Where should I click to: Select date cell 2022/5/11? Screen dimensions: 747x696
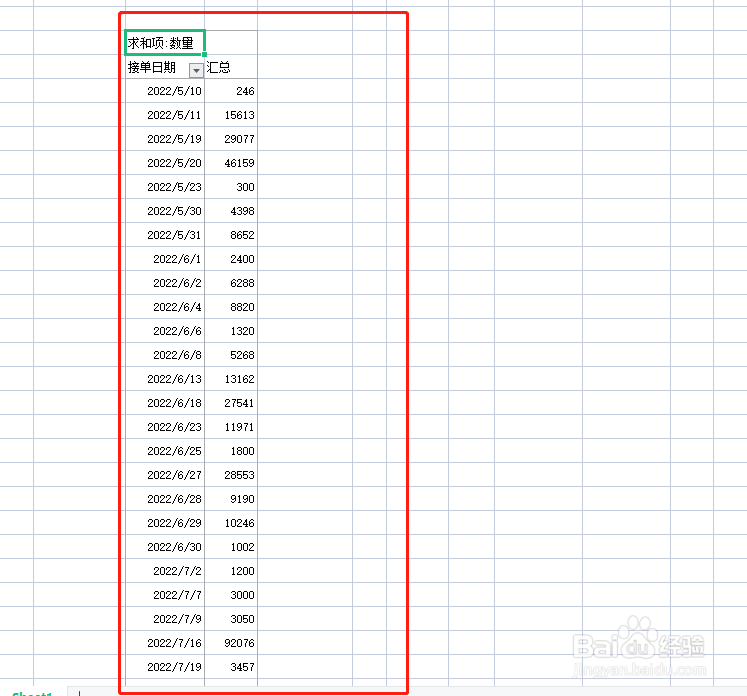[x=165, y=115]
